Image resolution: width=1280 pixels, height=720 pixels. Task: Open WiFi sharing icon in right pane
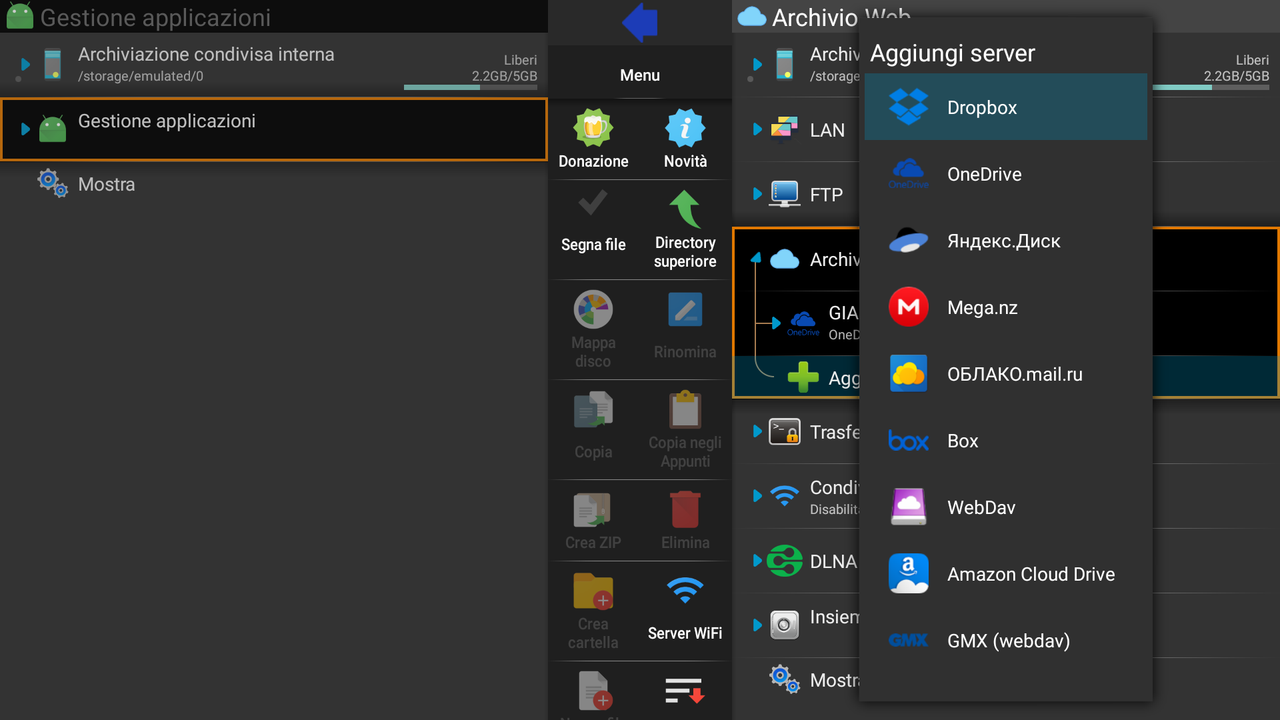click(x=784, y=494)
